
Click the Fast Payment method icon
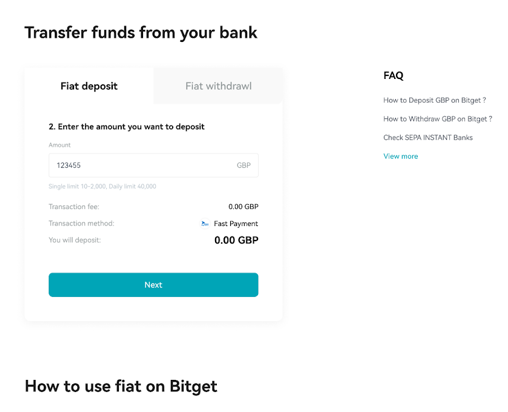(x=205, y=223)
